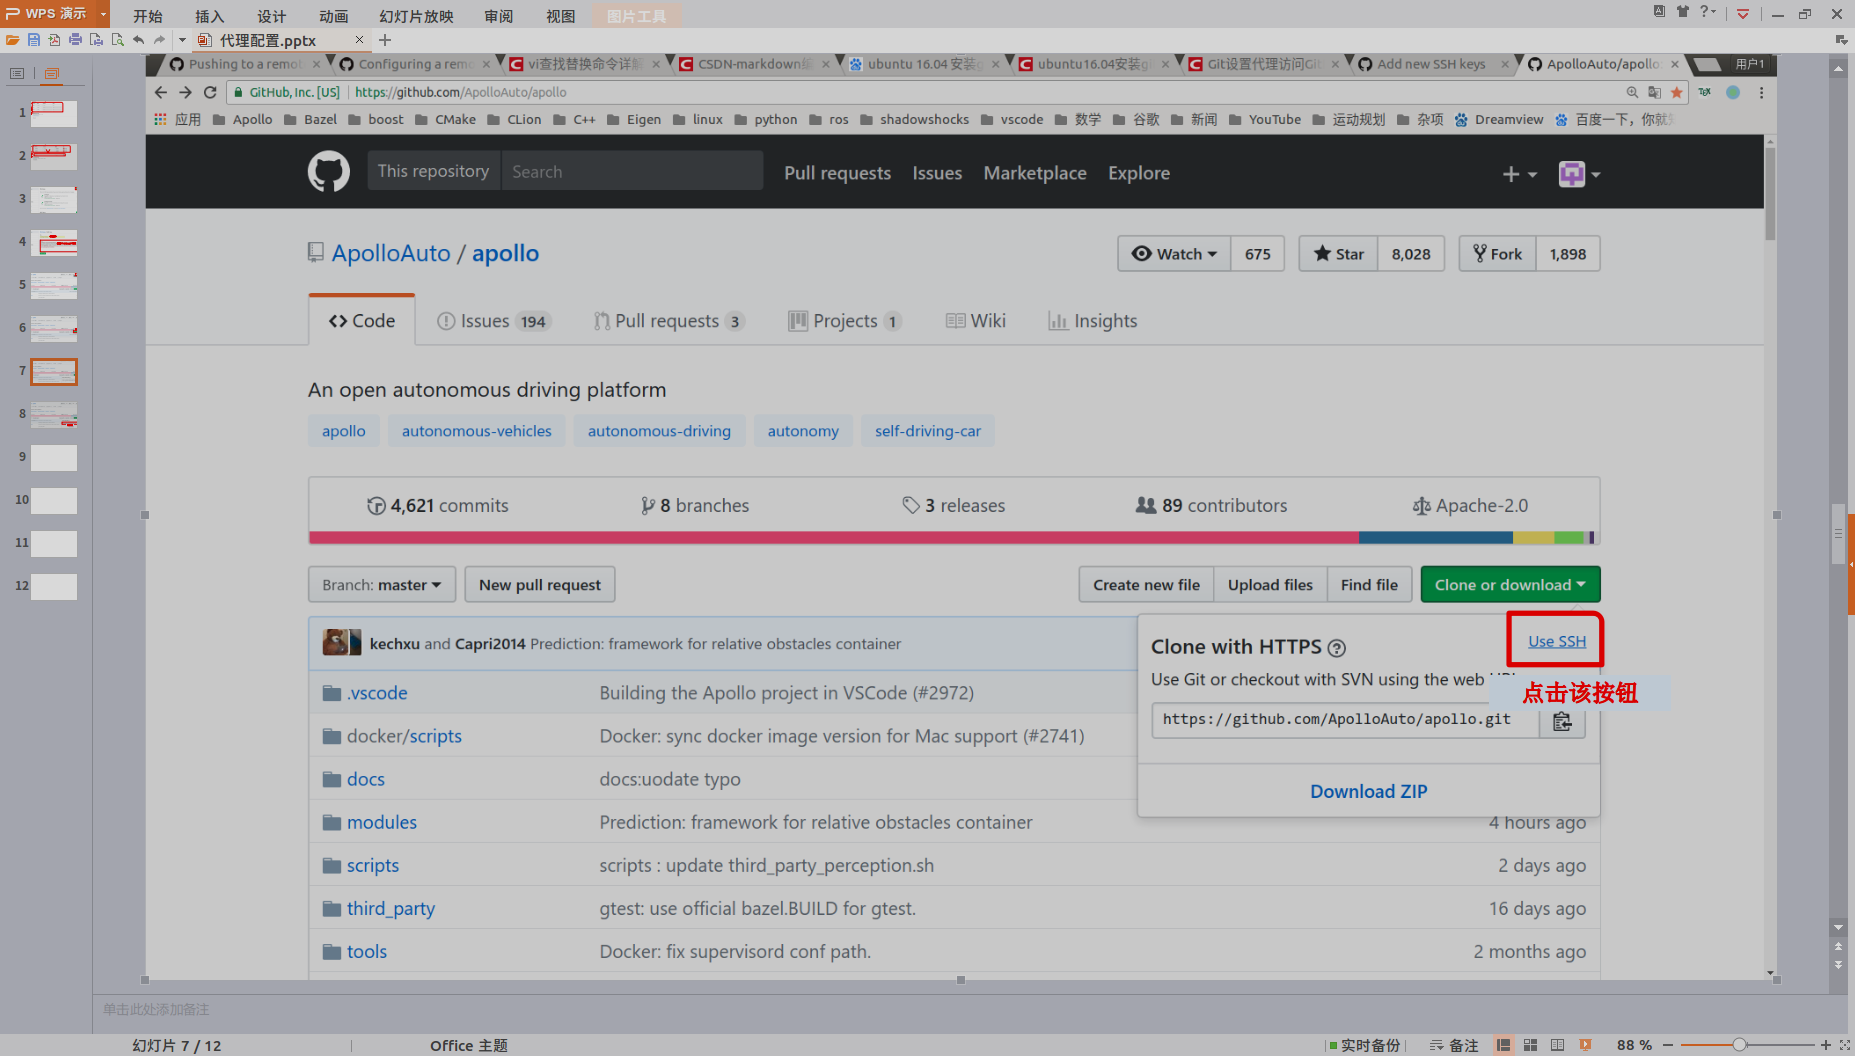Open print preview with the magnifier page icon
The height and width of the screenshot is (1056, 1855).
coord(117,40)
